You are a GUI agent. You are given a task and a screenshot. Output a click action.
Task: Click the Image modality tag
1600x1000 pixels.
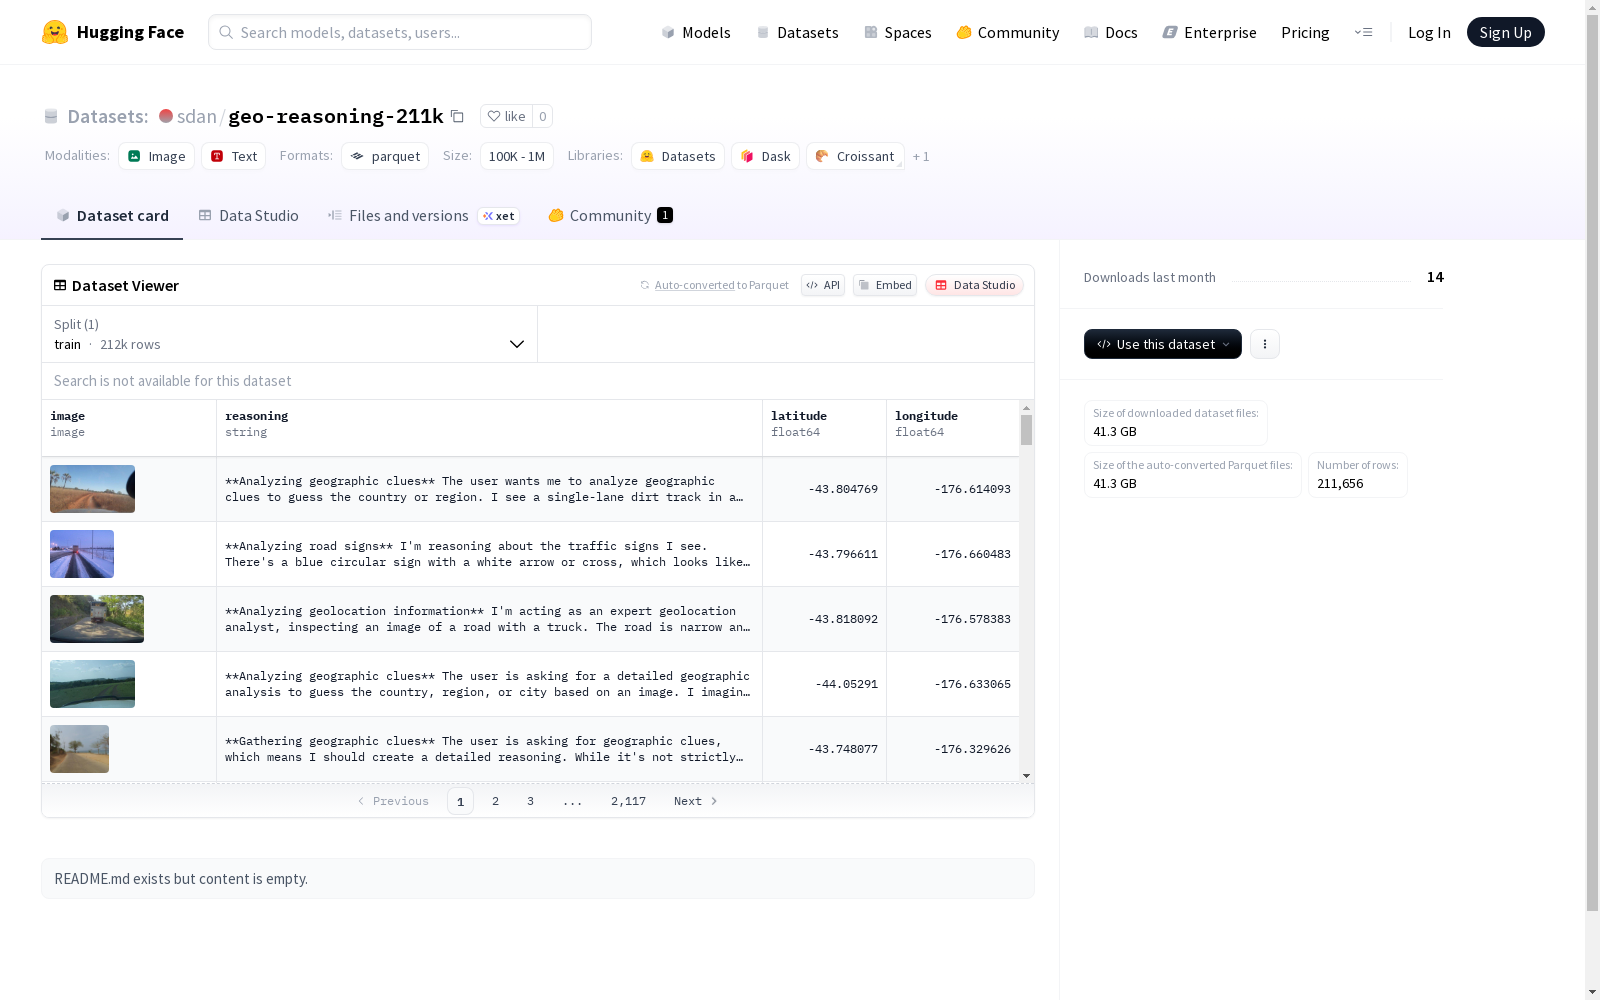(156, 156)
